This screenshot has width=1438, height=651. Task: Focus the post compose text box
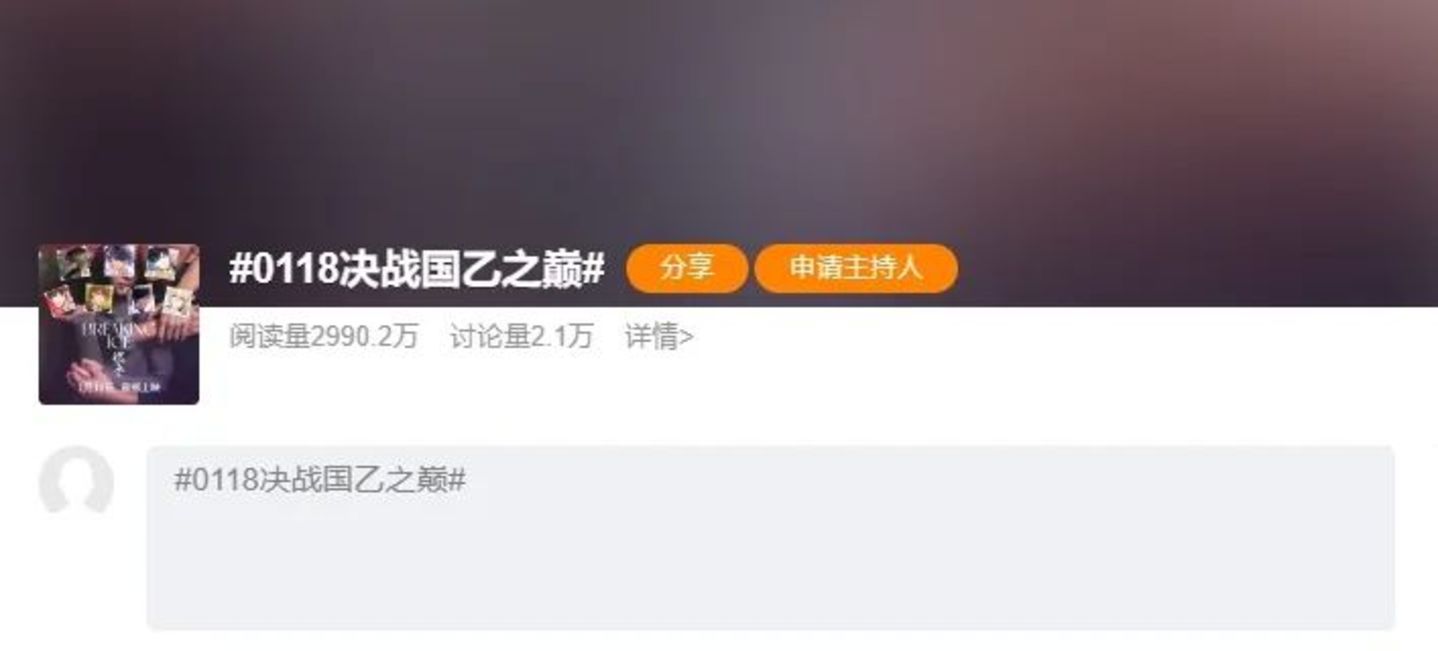click(x=770, y=538)
